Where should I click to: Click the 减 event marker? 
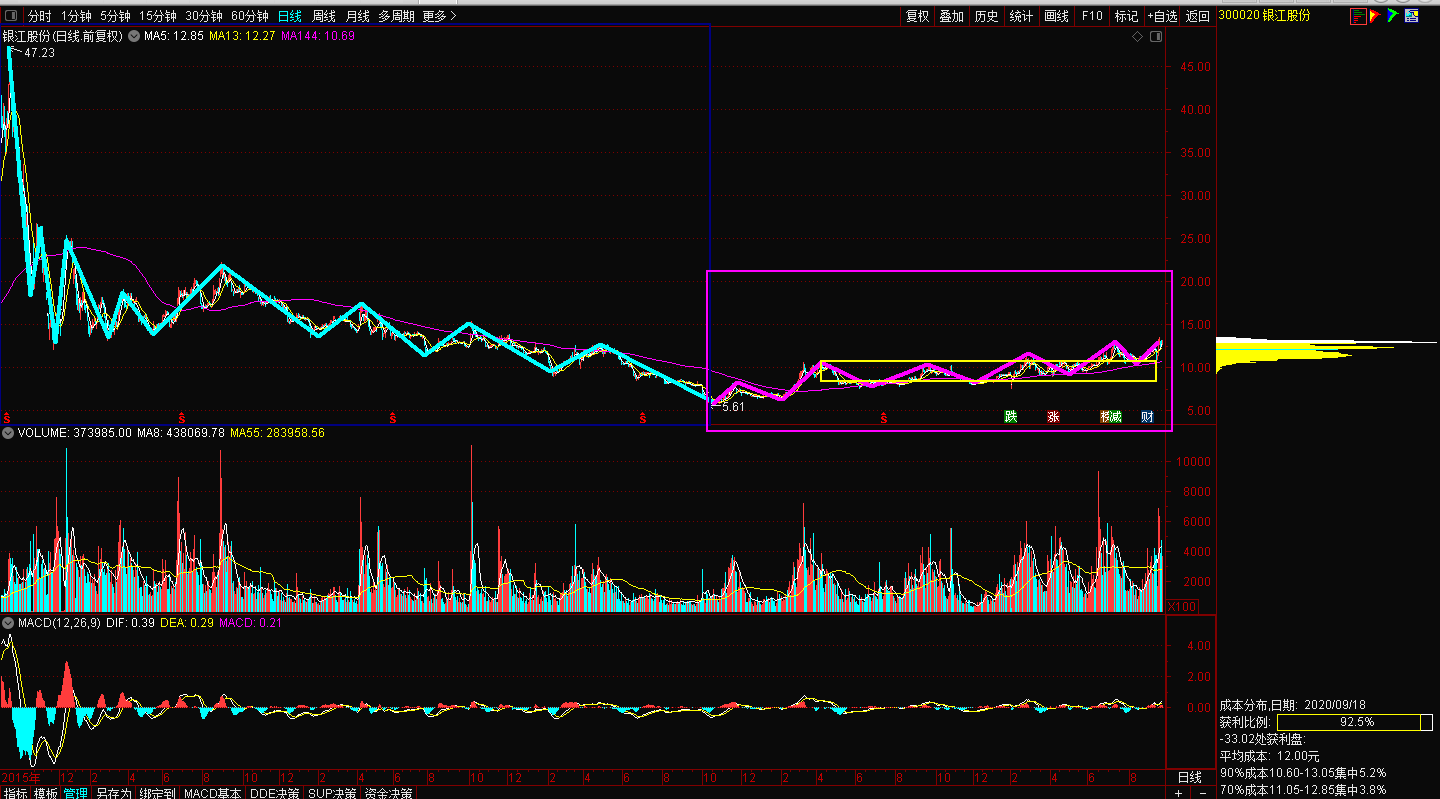coord(1114,416)
